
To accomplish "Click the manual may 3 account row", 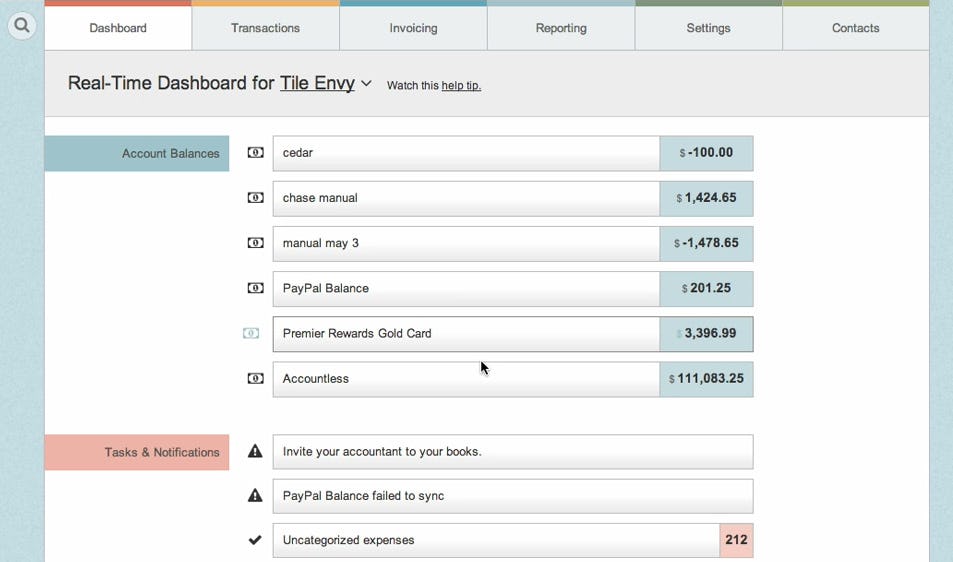I will tap(465, 243).
